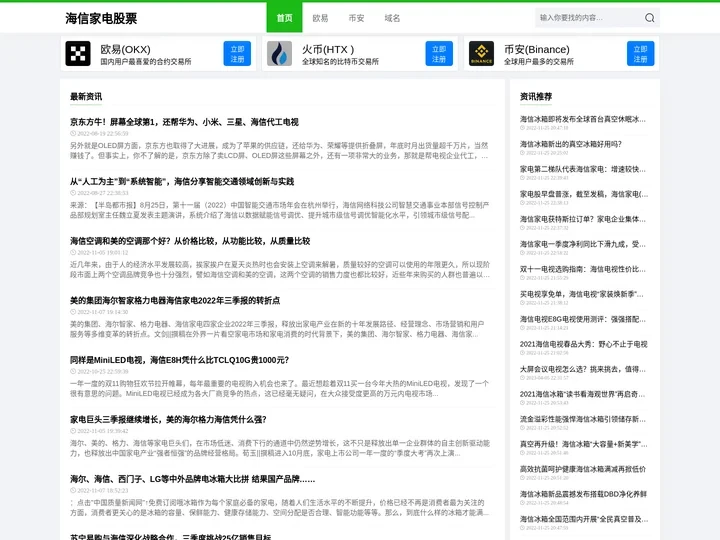Click excerpt starting 另外就是OLED屏方面
Image resolution: width=720 pixels, height=540 pixels.
pyautogui.click(x=279, y=151)
